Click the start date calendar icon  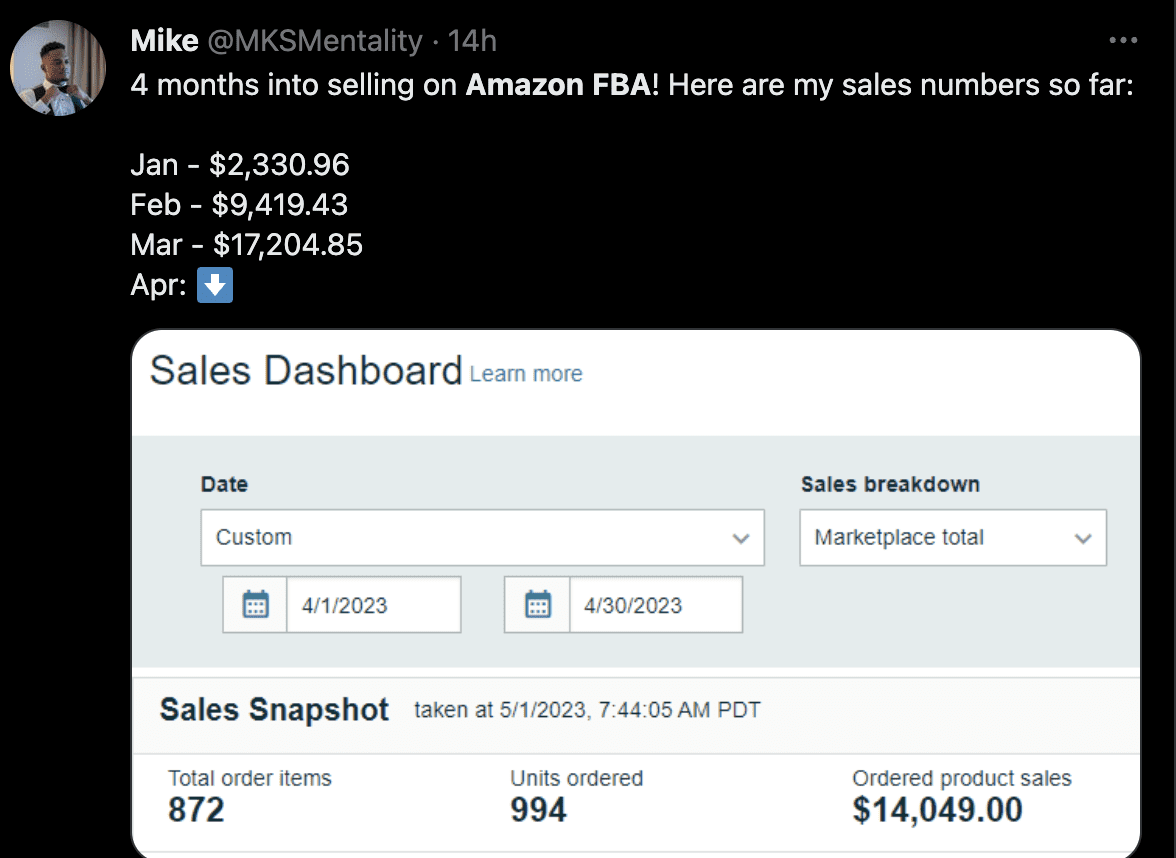pyautogui.click(x=256, y=604)
